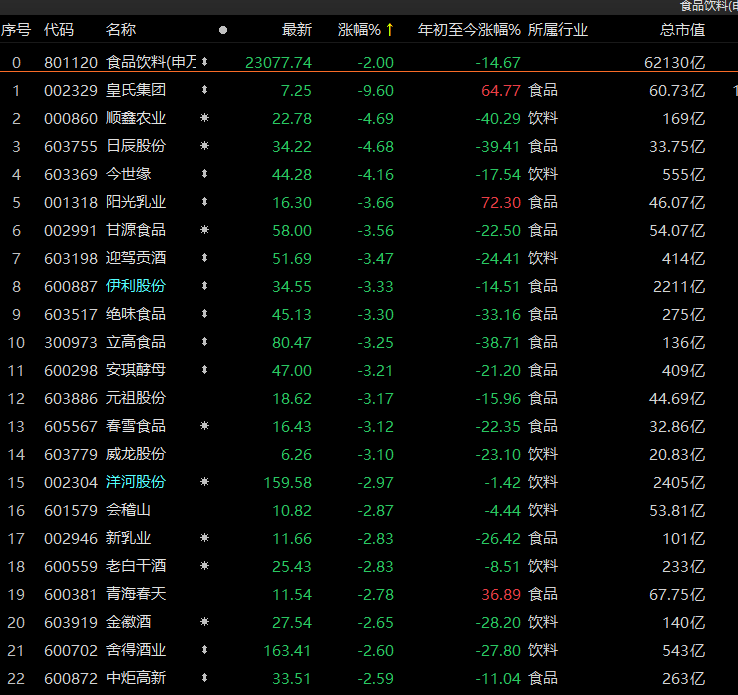Select row with stock name 老白干酒

[136, 566]
